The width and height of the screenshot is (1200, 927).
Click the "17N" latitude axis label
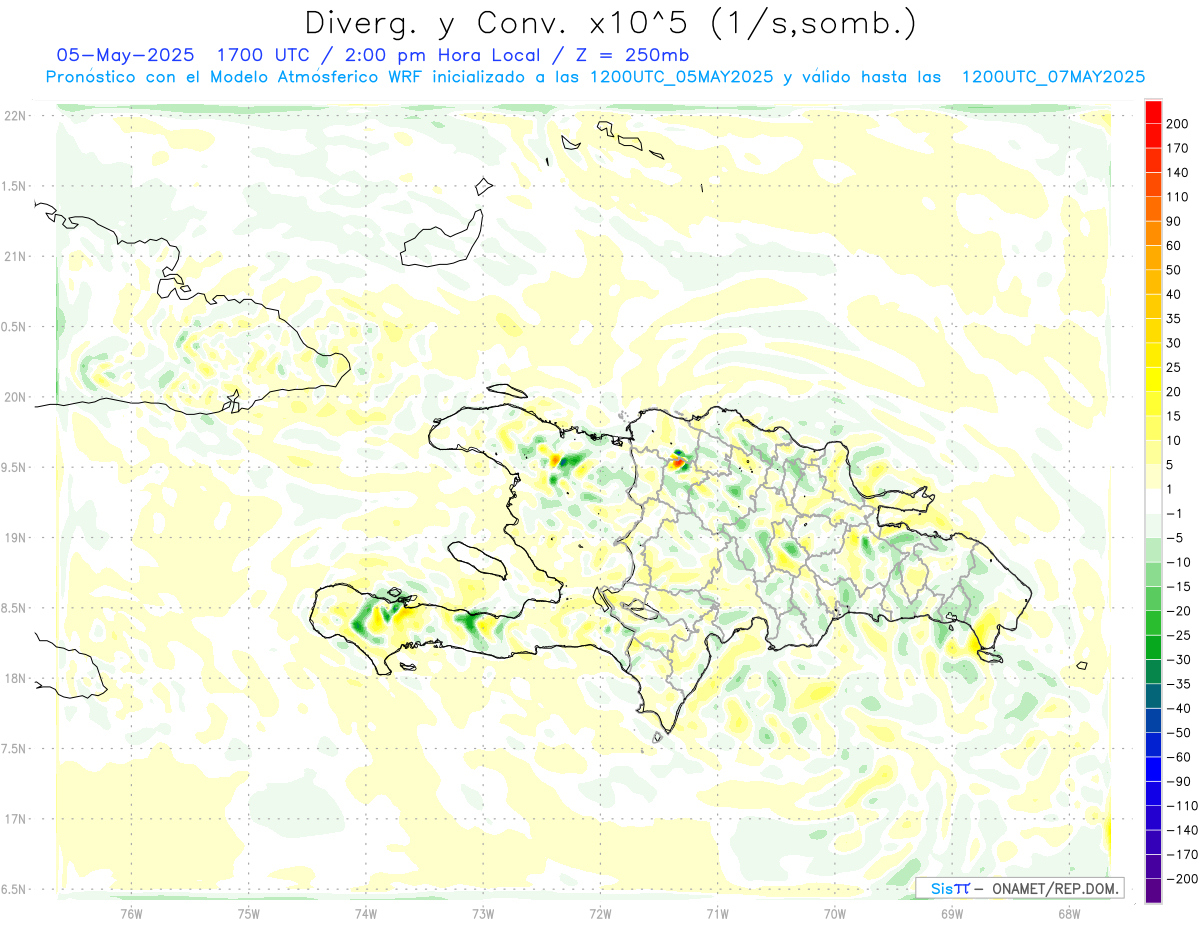[15, 819]
